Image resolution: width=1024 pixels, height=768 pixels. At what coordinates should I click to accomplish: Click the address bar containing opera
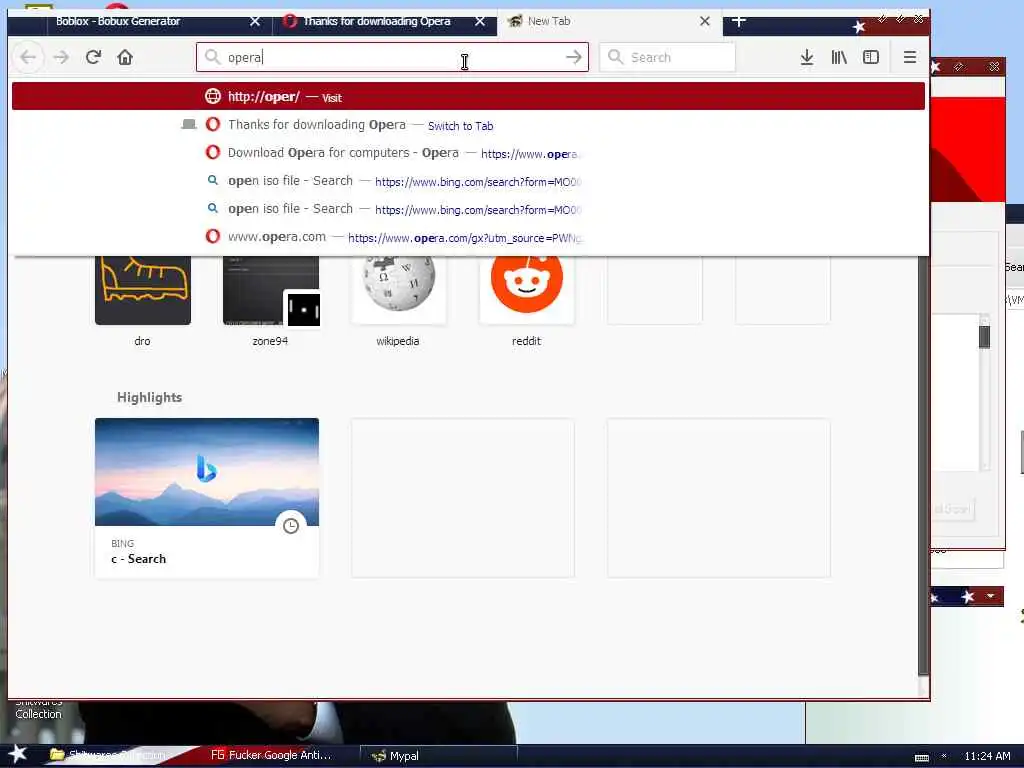click(392, 57)
